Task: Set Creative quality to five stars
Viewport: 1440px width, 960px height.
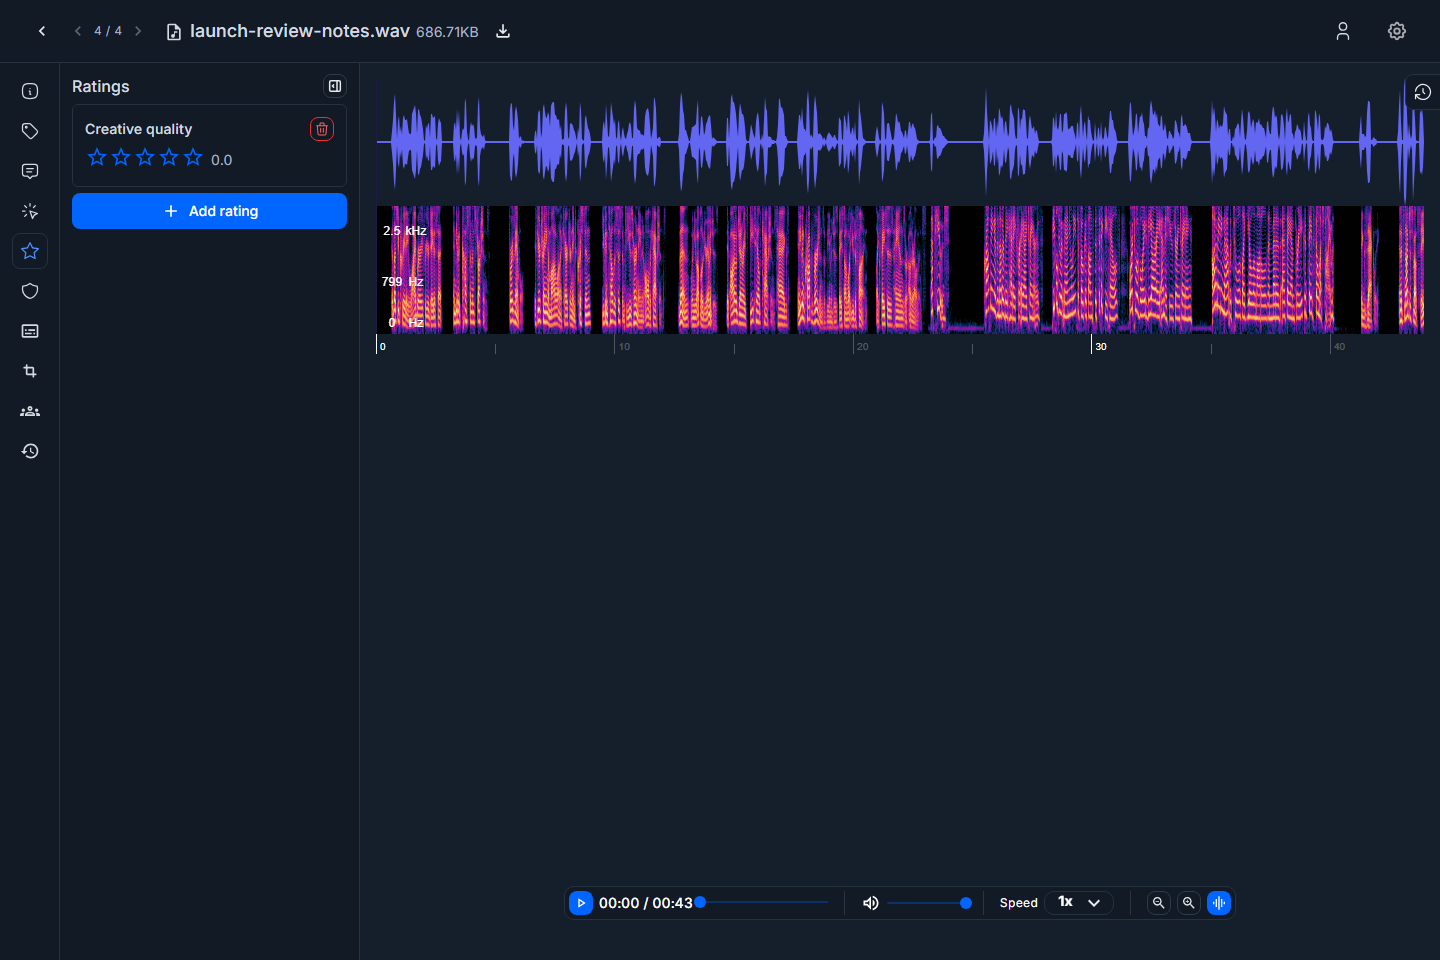Action: click(193, 157)
